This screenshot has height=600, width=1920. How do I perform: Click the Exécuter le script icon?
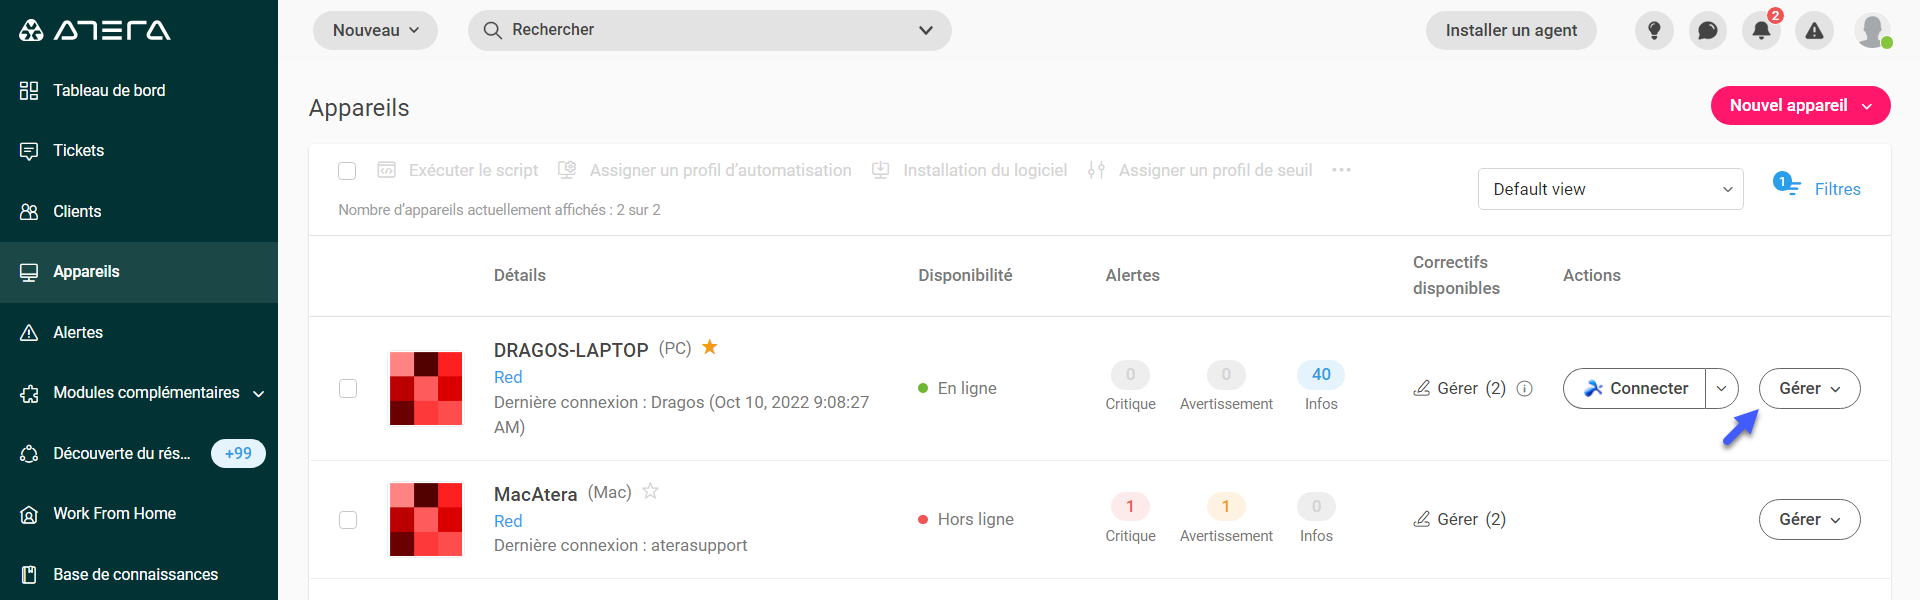[386, 170]
